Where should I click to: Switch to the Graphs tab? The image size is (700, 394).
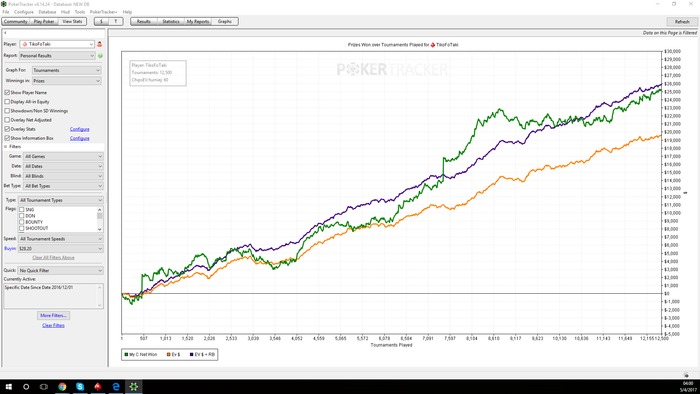[225, 21]
